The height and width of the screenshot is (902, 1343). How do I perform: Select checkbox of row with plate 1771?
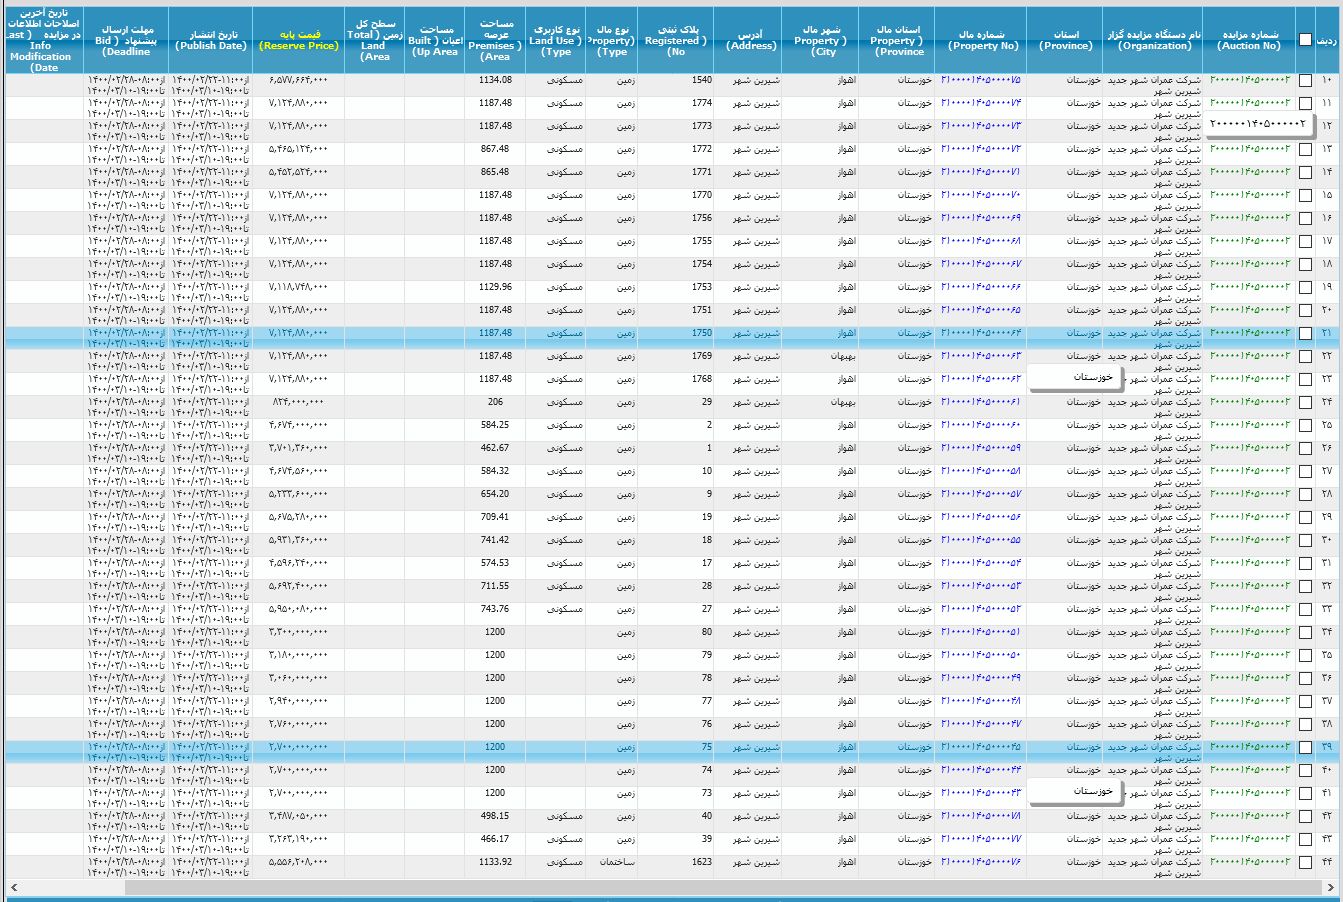coord(1305,172)
